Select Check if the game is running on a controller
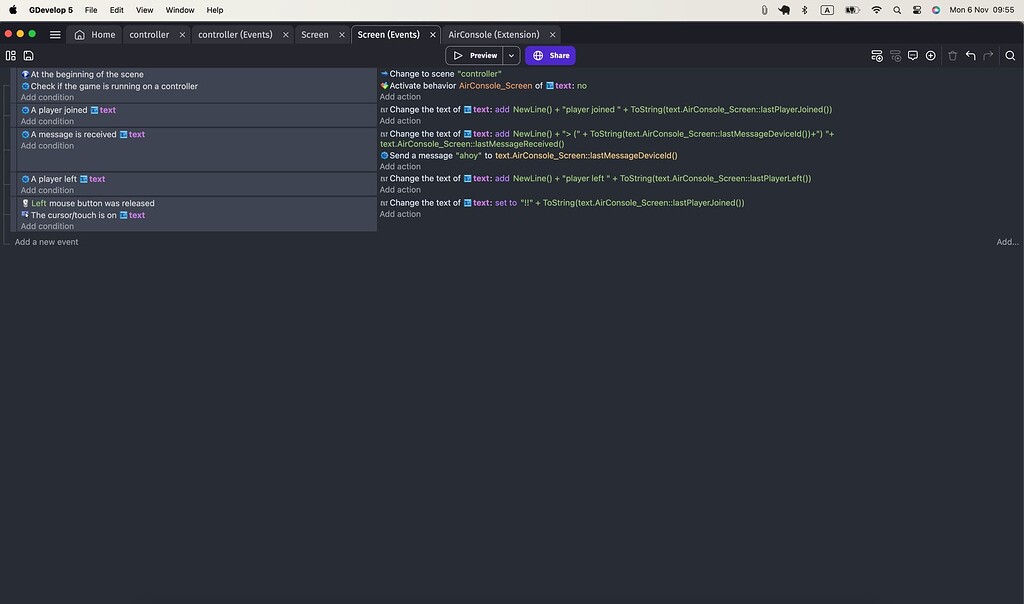This screenshot has height=604, width=1024. point(109,86)
